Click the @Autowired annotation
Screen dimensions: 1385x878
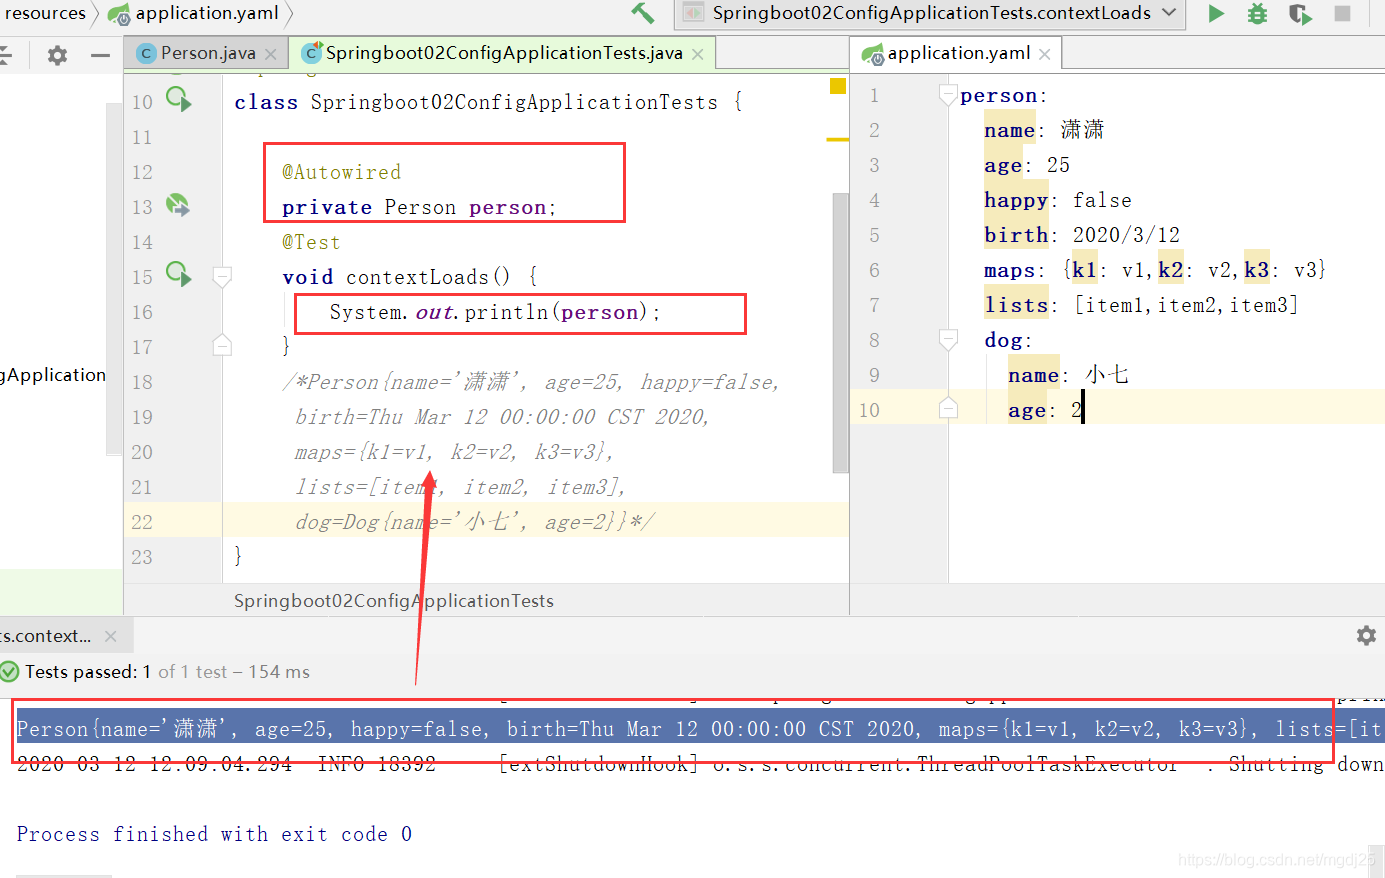pos(341,172)
